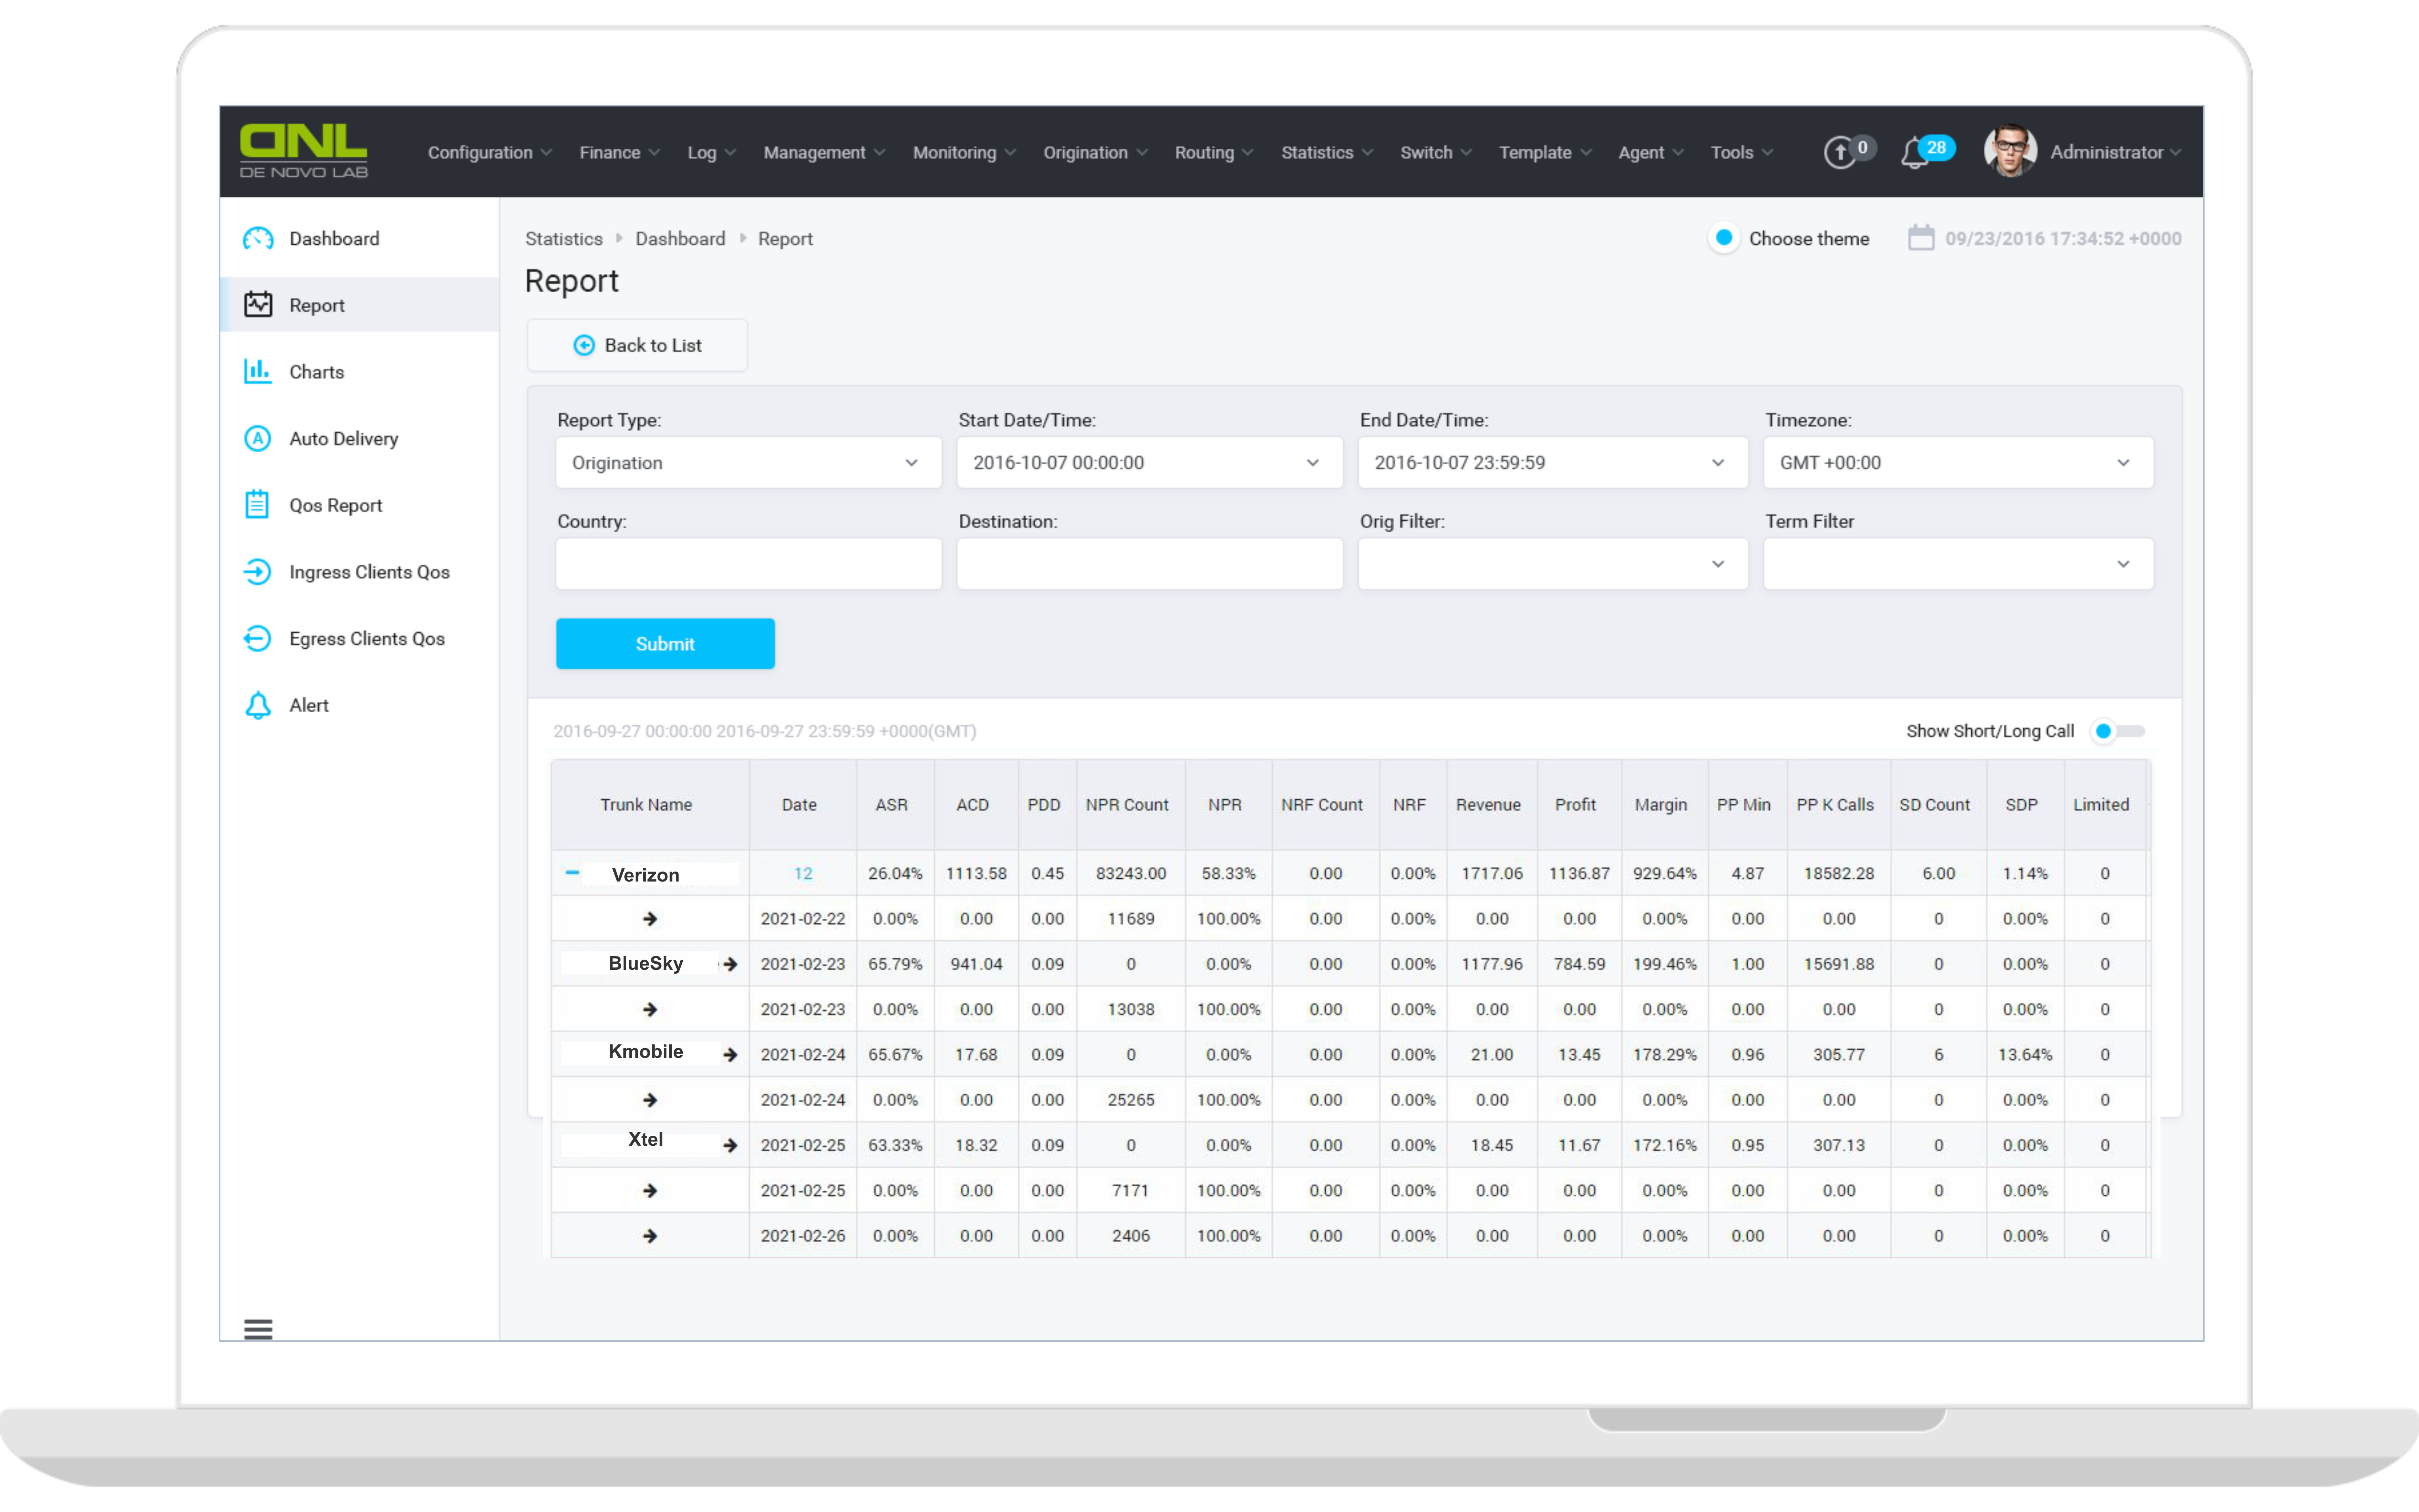
Task: Click the arrow in the 2021-02-24 row with 25265
Action: point(650,1100)
